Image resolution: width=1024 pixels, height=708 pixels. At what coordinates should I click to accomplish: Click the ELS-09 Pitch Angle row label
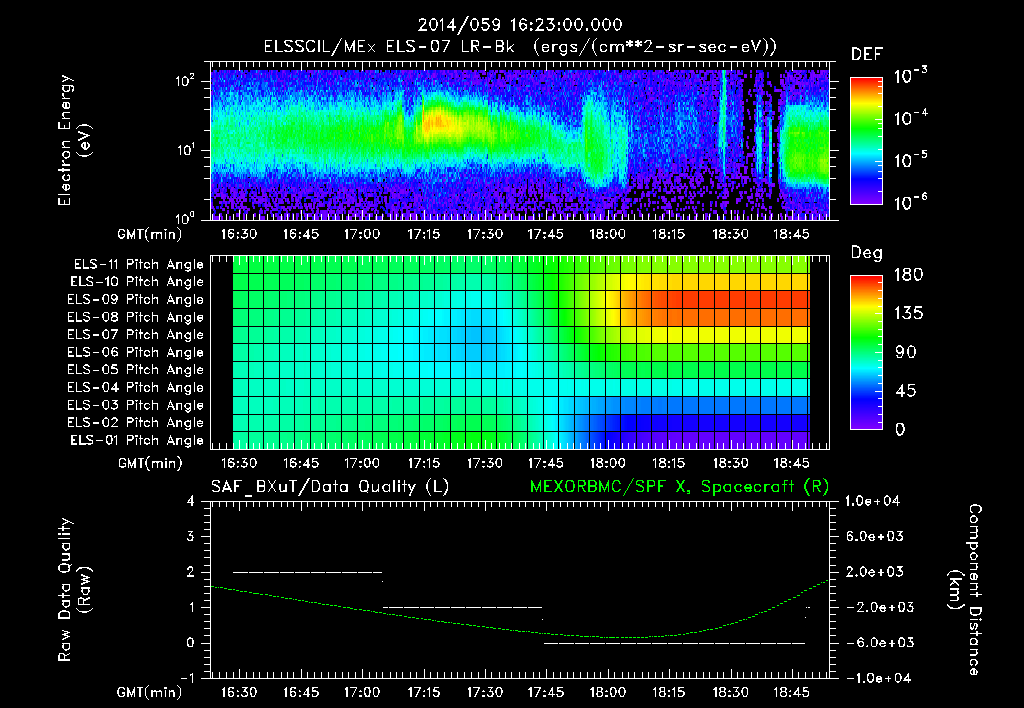135,300
